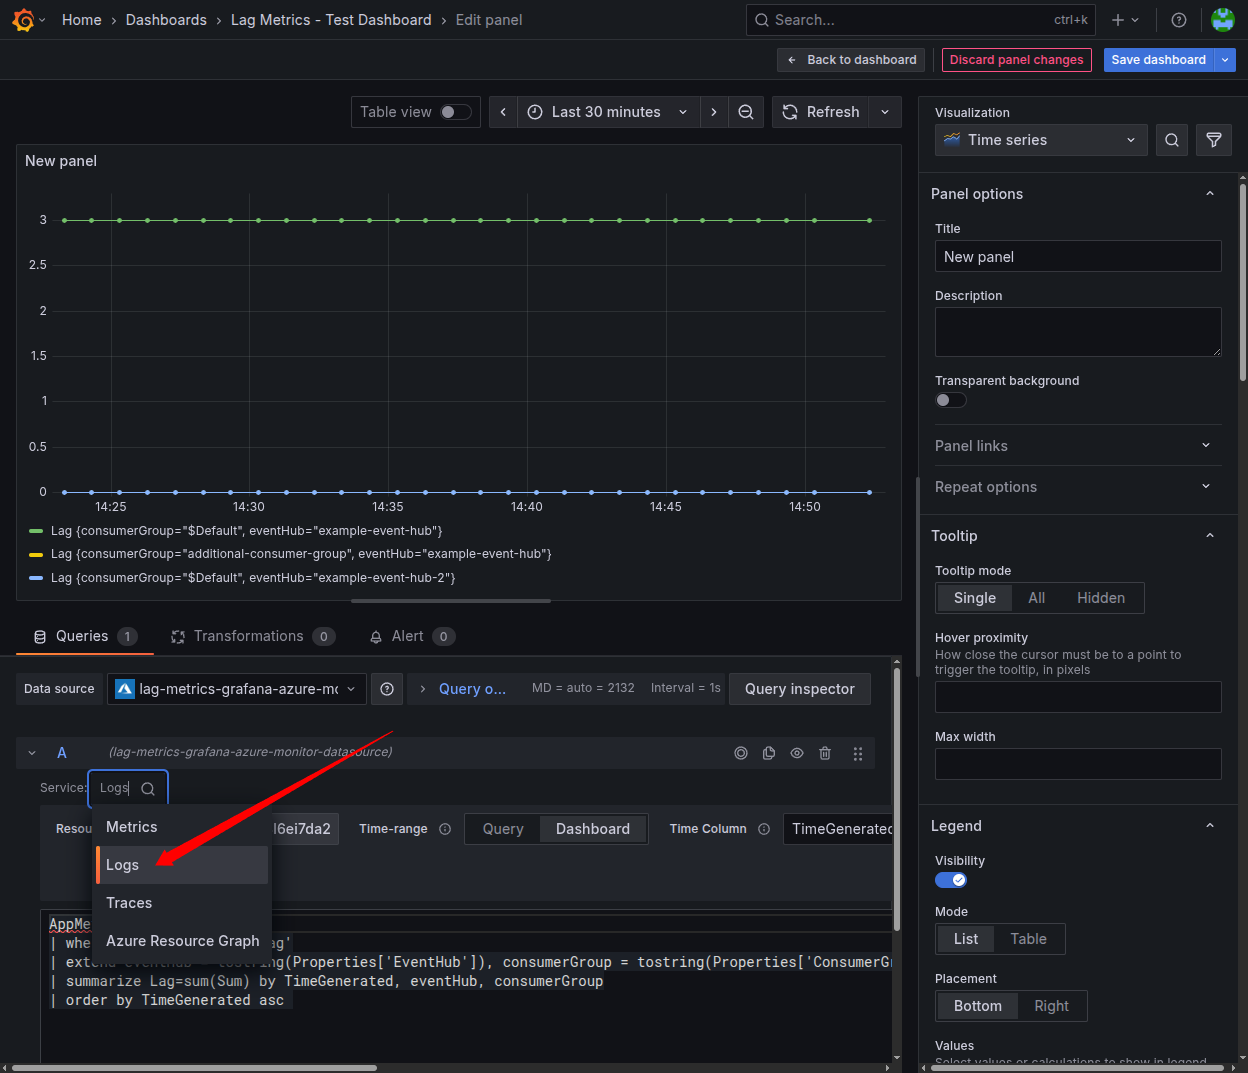Grab the query A drag handle
Image resolution: width=1248 pixels, height=1073 pixels.
coord(858,753)
